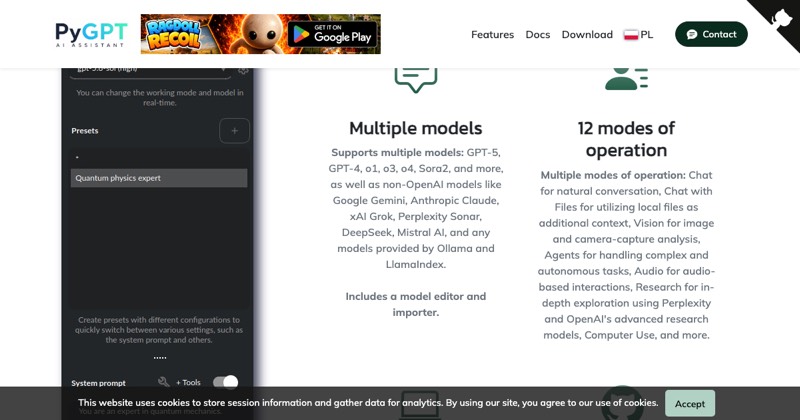Click the System prompt label
This screenshot has width=800, height=420.
pyautogui.click(x=98, y=383)
